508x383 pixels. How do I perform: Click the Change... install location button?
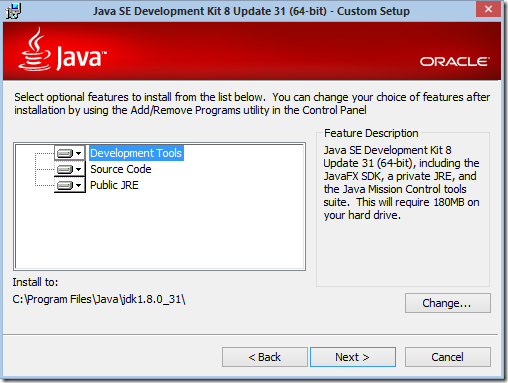pos(448,303)
